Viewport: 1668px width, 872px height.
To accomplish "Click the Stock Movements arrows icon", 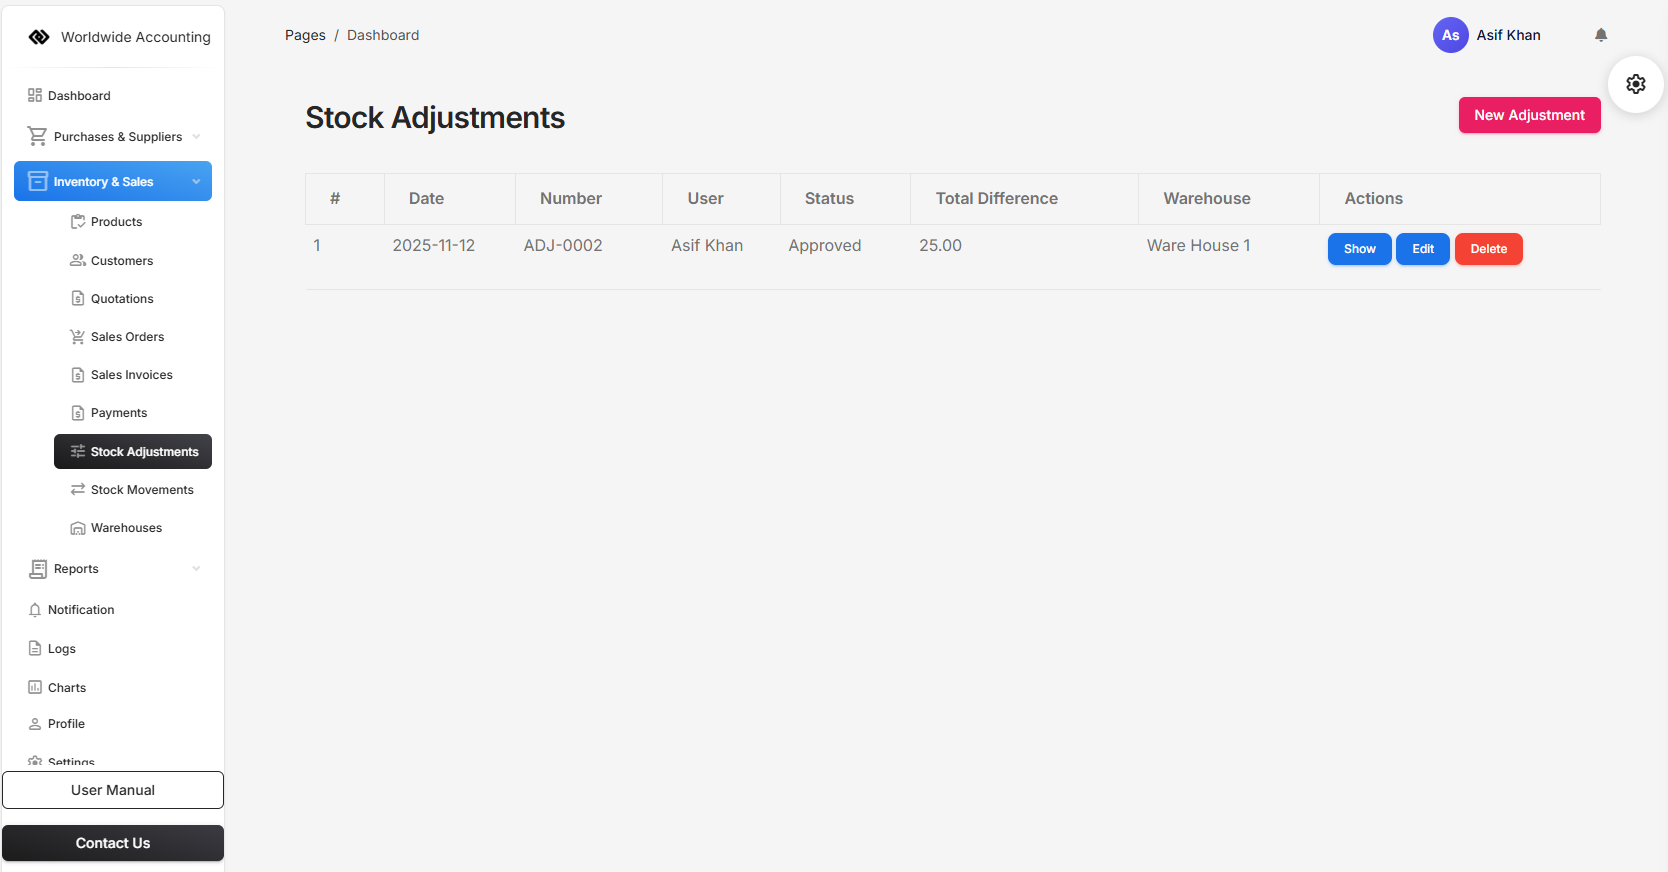I will [x=78, y=490].
